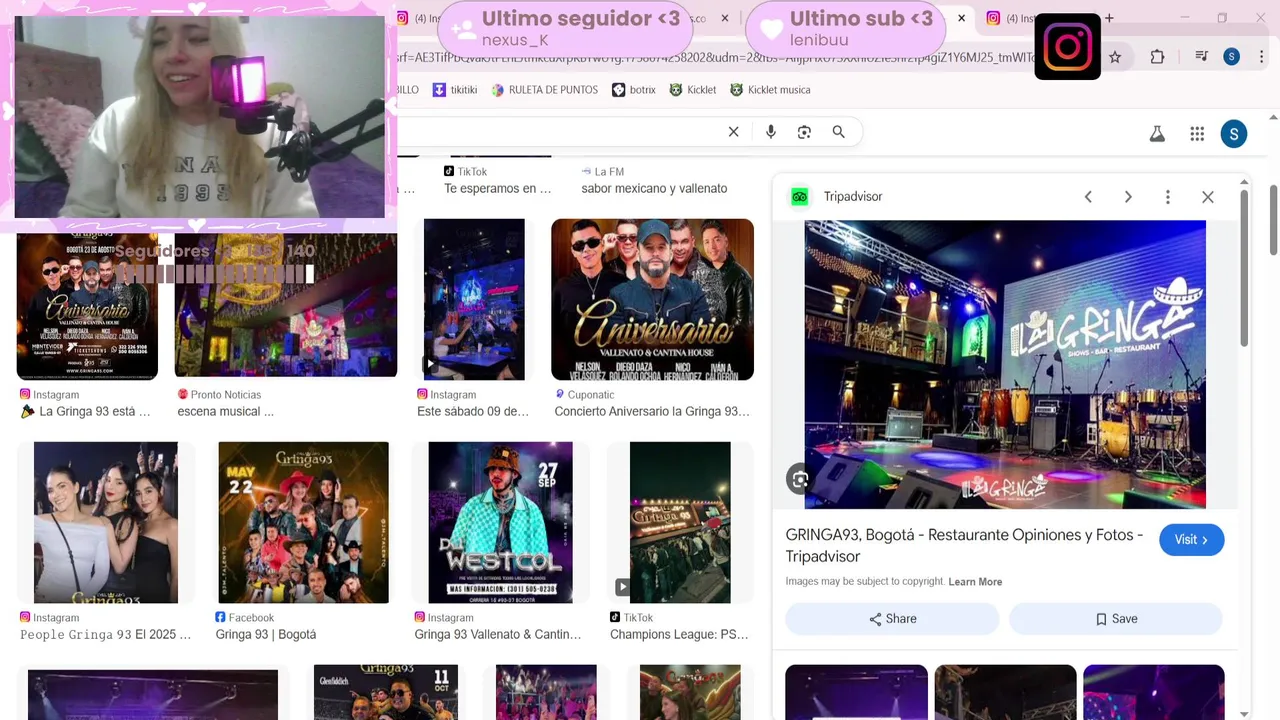Viewport: 1280px width, 720px height.
Task: Visit the Tripadvisor page
Action: click(1191, 540)
